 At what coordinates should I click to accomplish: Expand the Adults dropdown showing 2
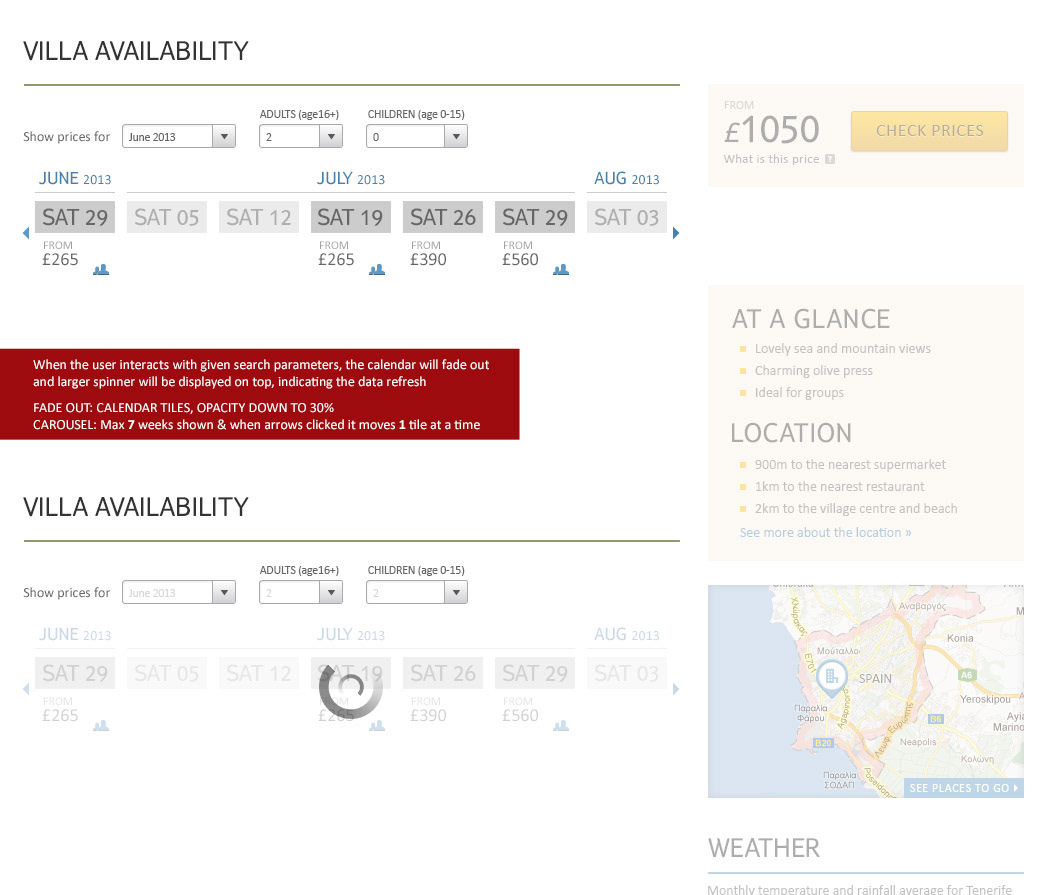301,137
